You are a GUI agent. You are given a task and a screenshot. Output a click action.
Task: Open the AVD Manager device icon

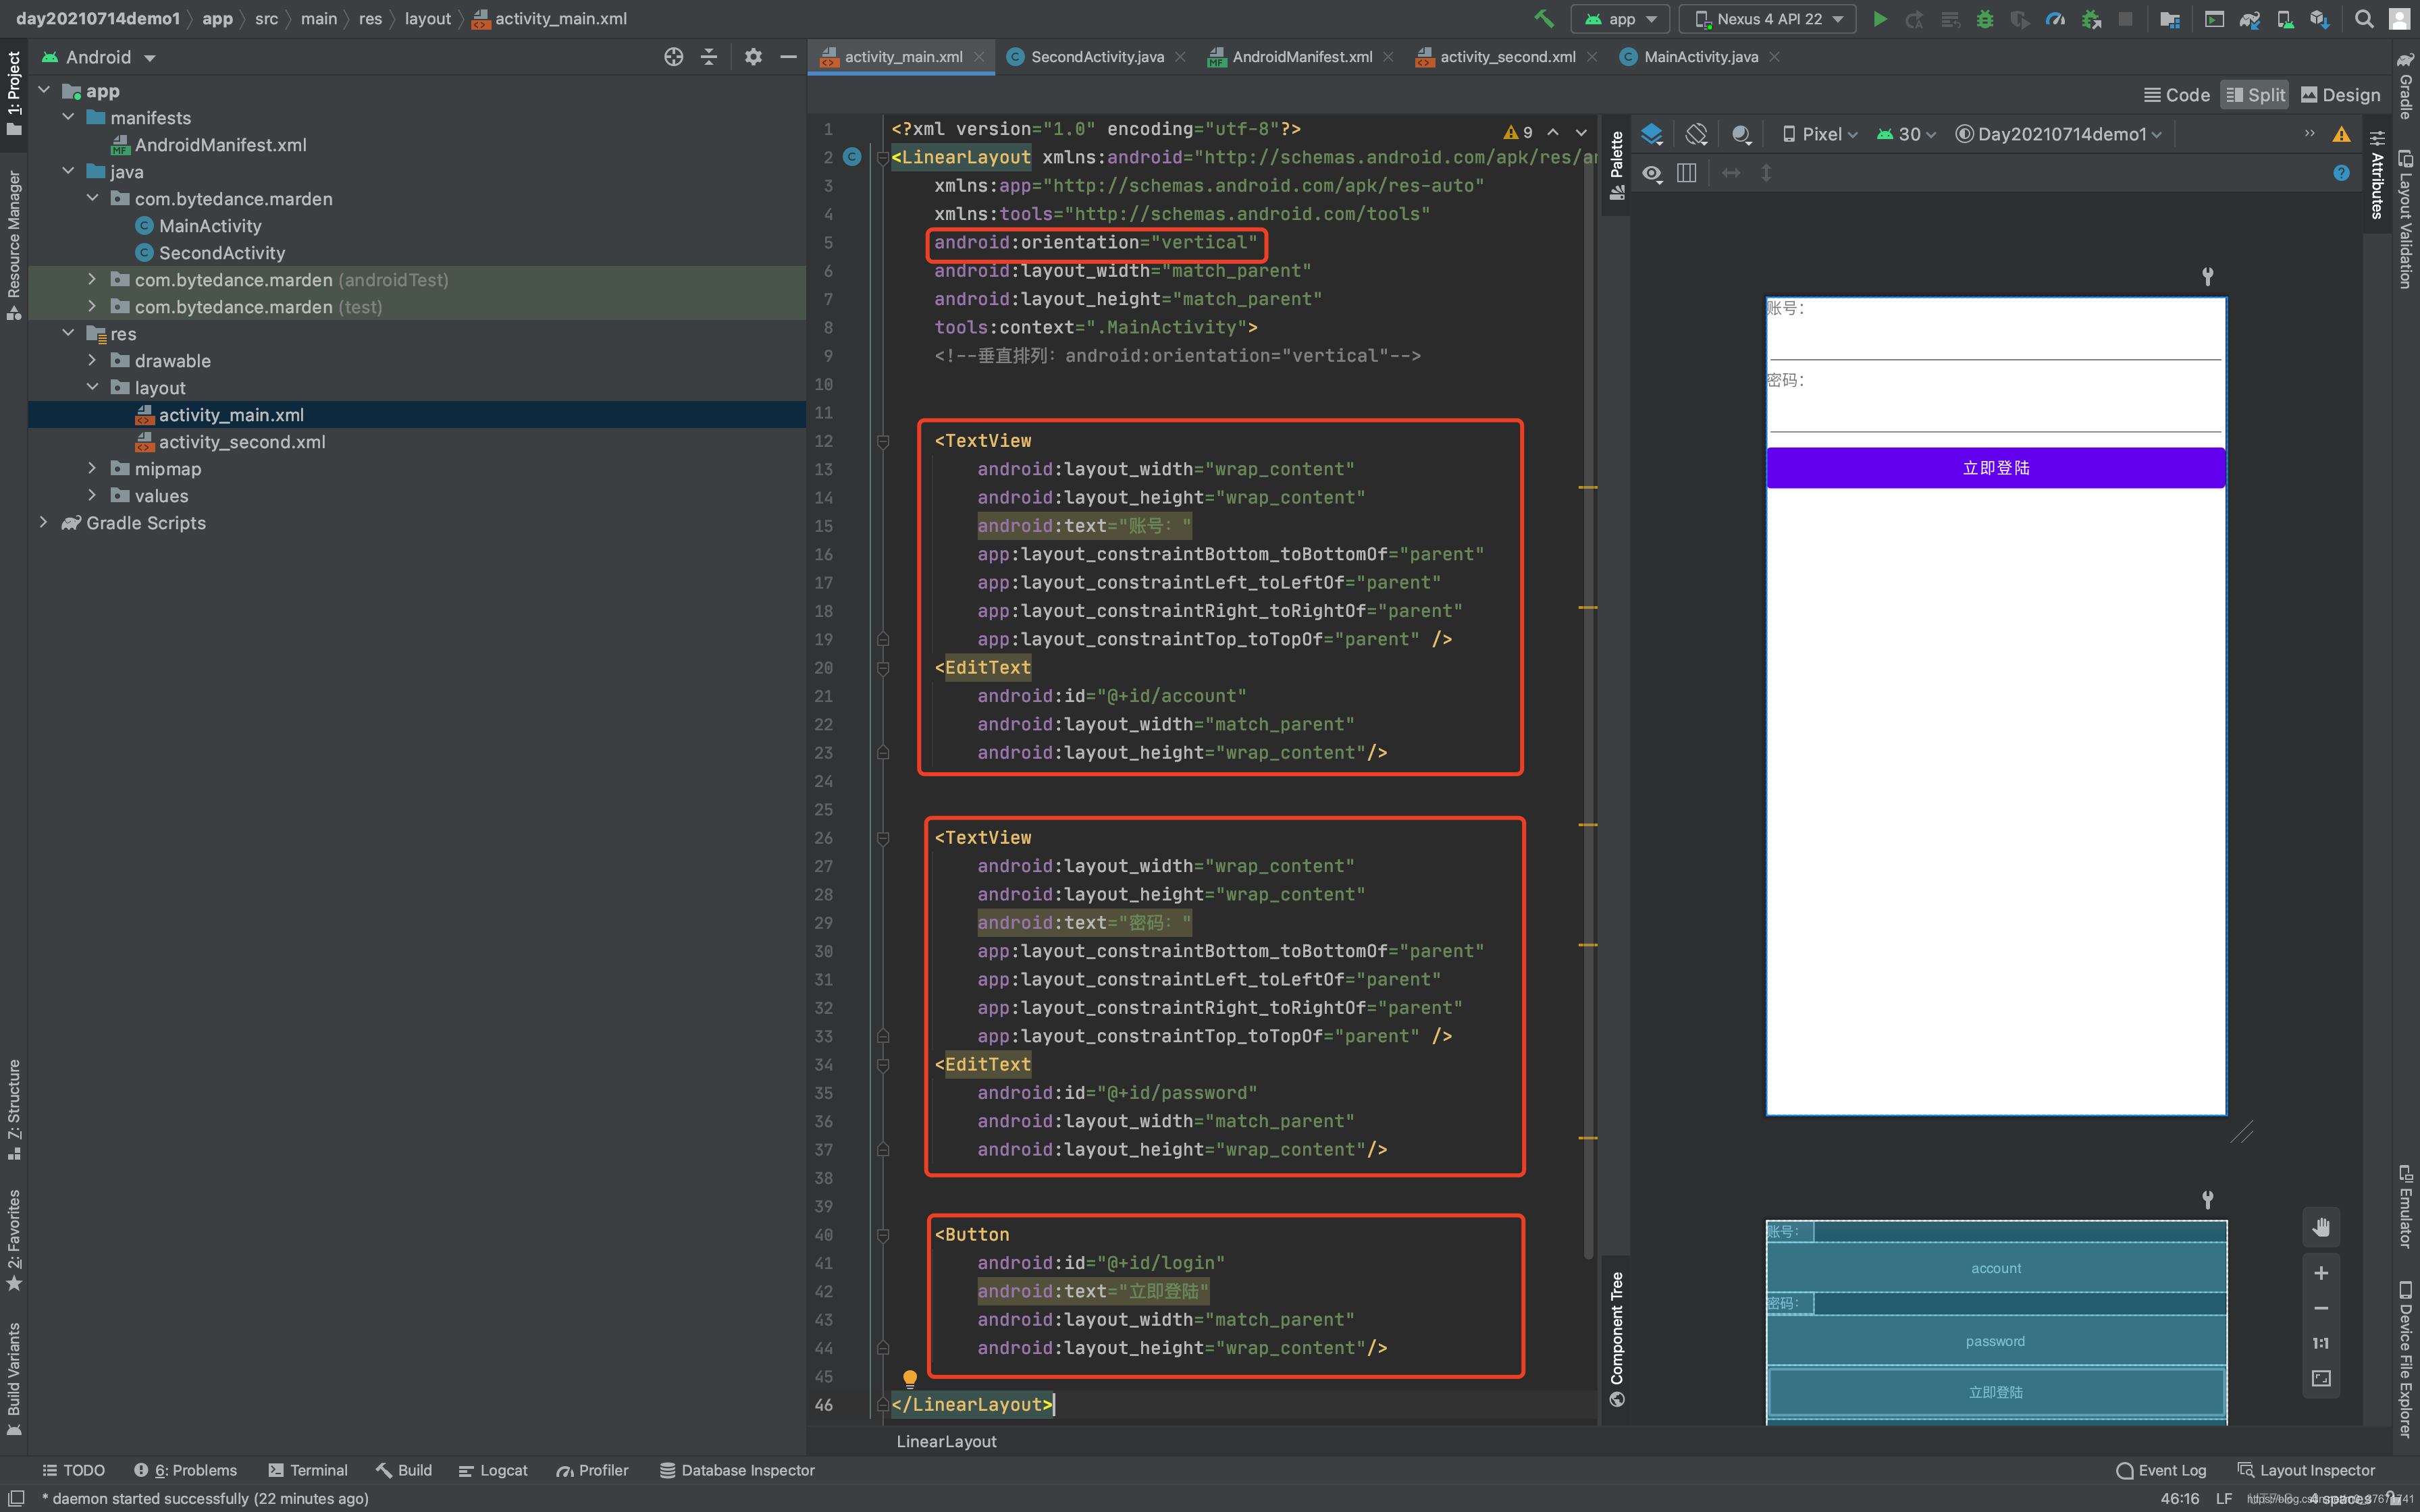click(2285, 19)
